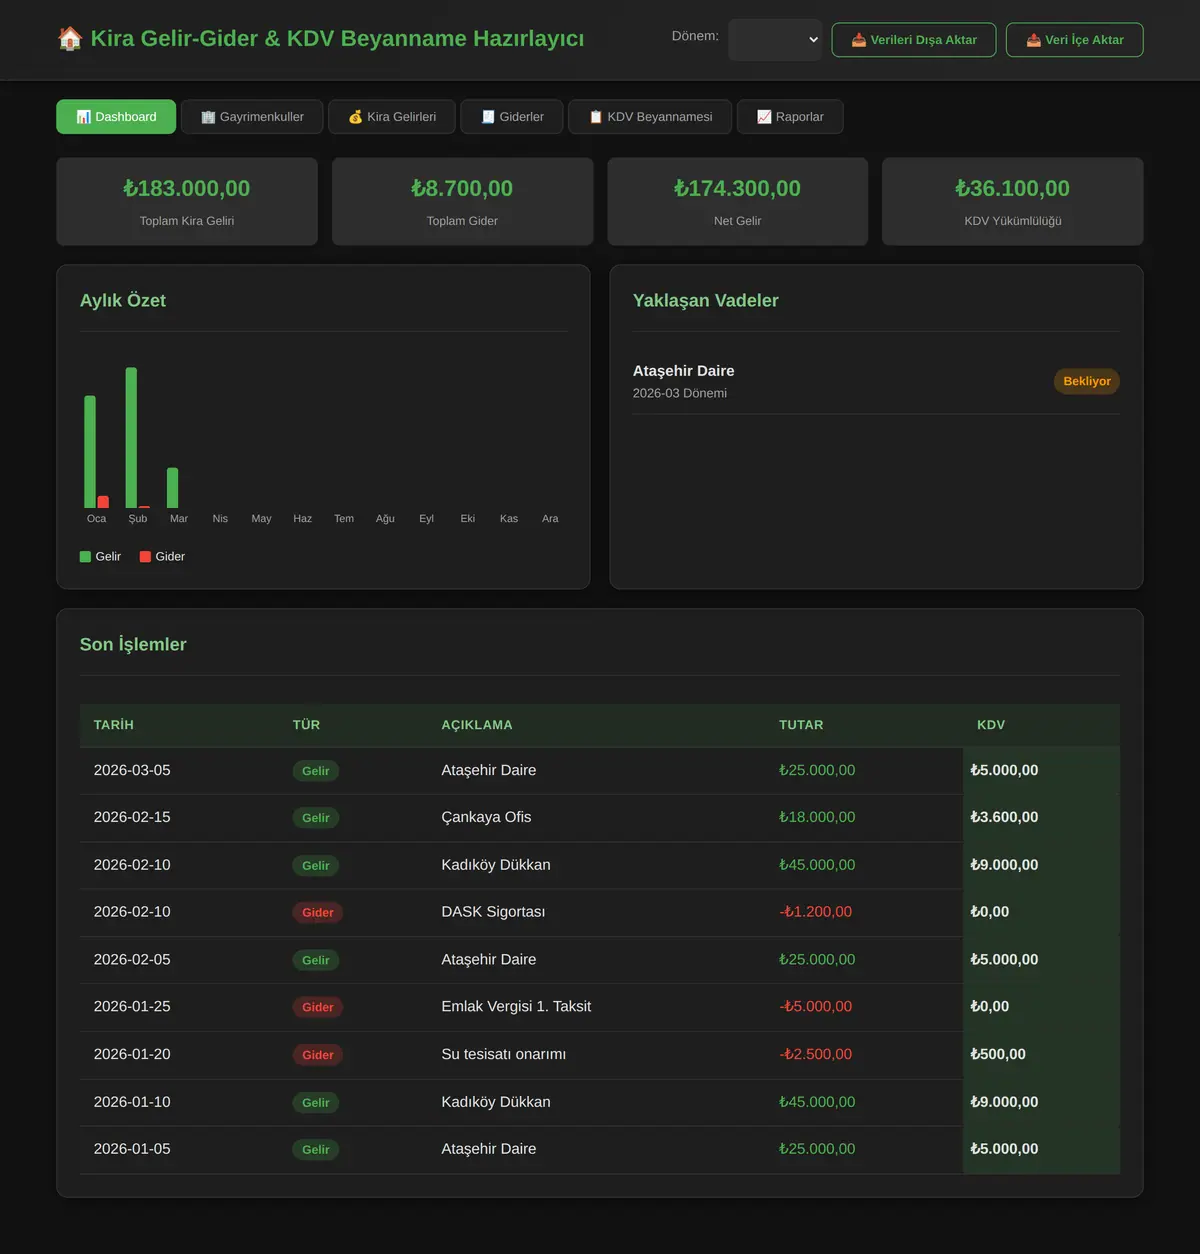Click the Verileri Dışa Aktar button
The height and width of the screenshot is (1254, 1200).
pos(914,40)
